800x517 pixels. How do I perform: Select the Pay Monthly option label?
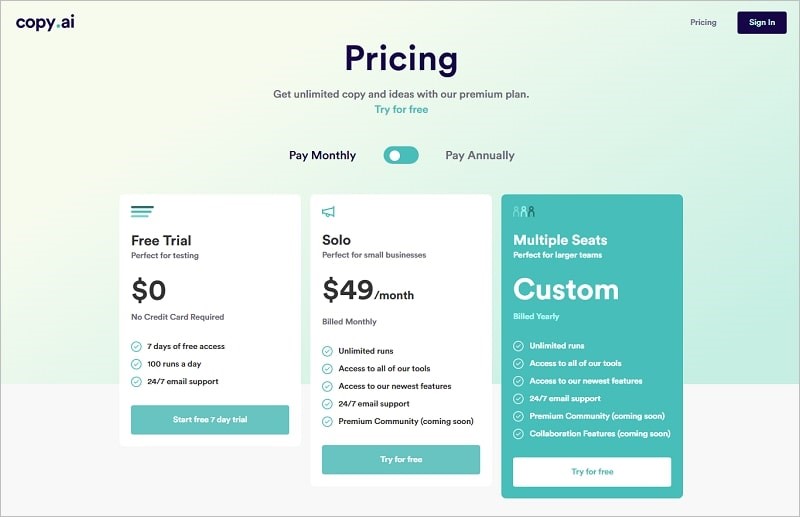[x=322, y=155]
